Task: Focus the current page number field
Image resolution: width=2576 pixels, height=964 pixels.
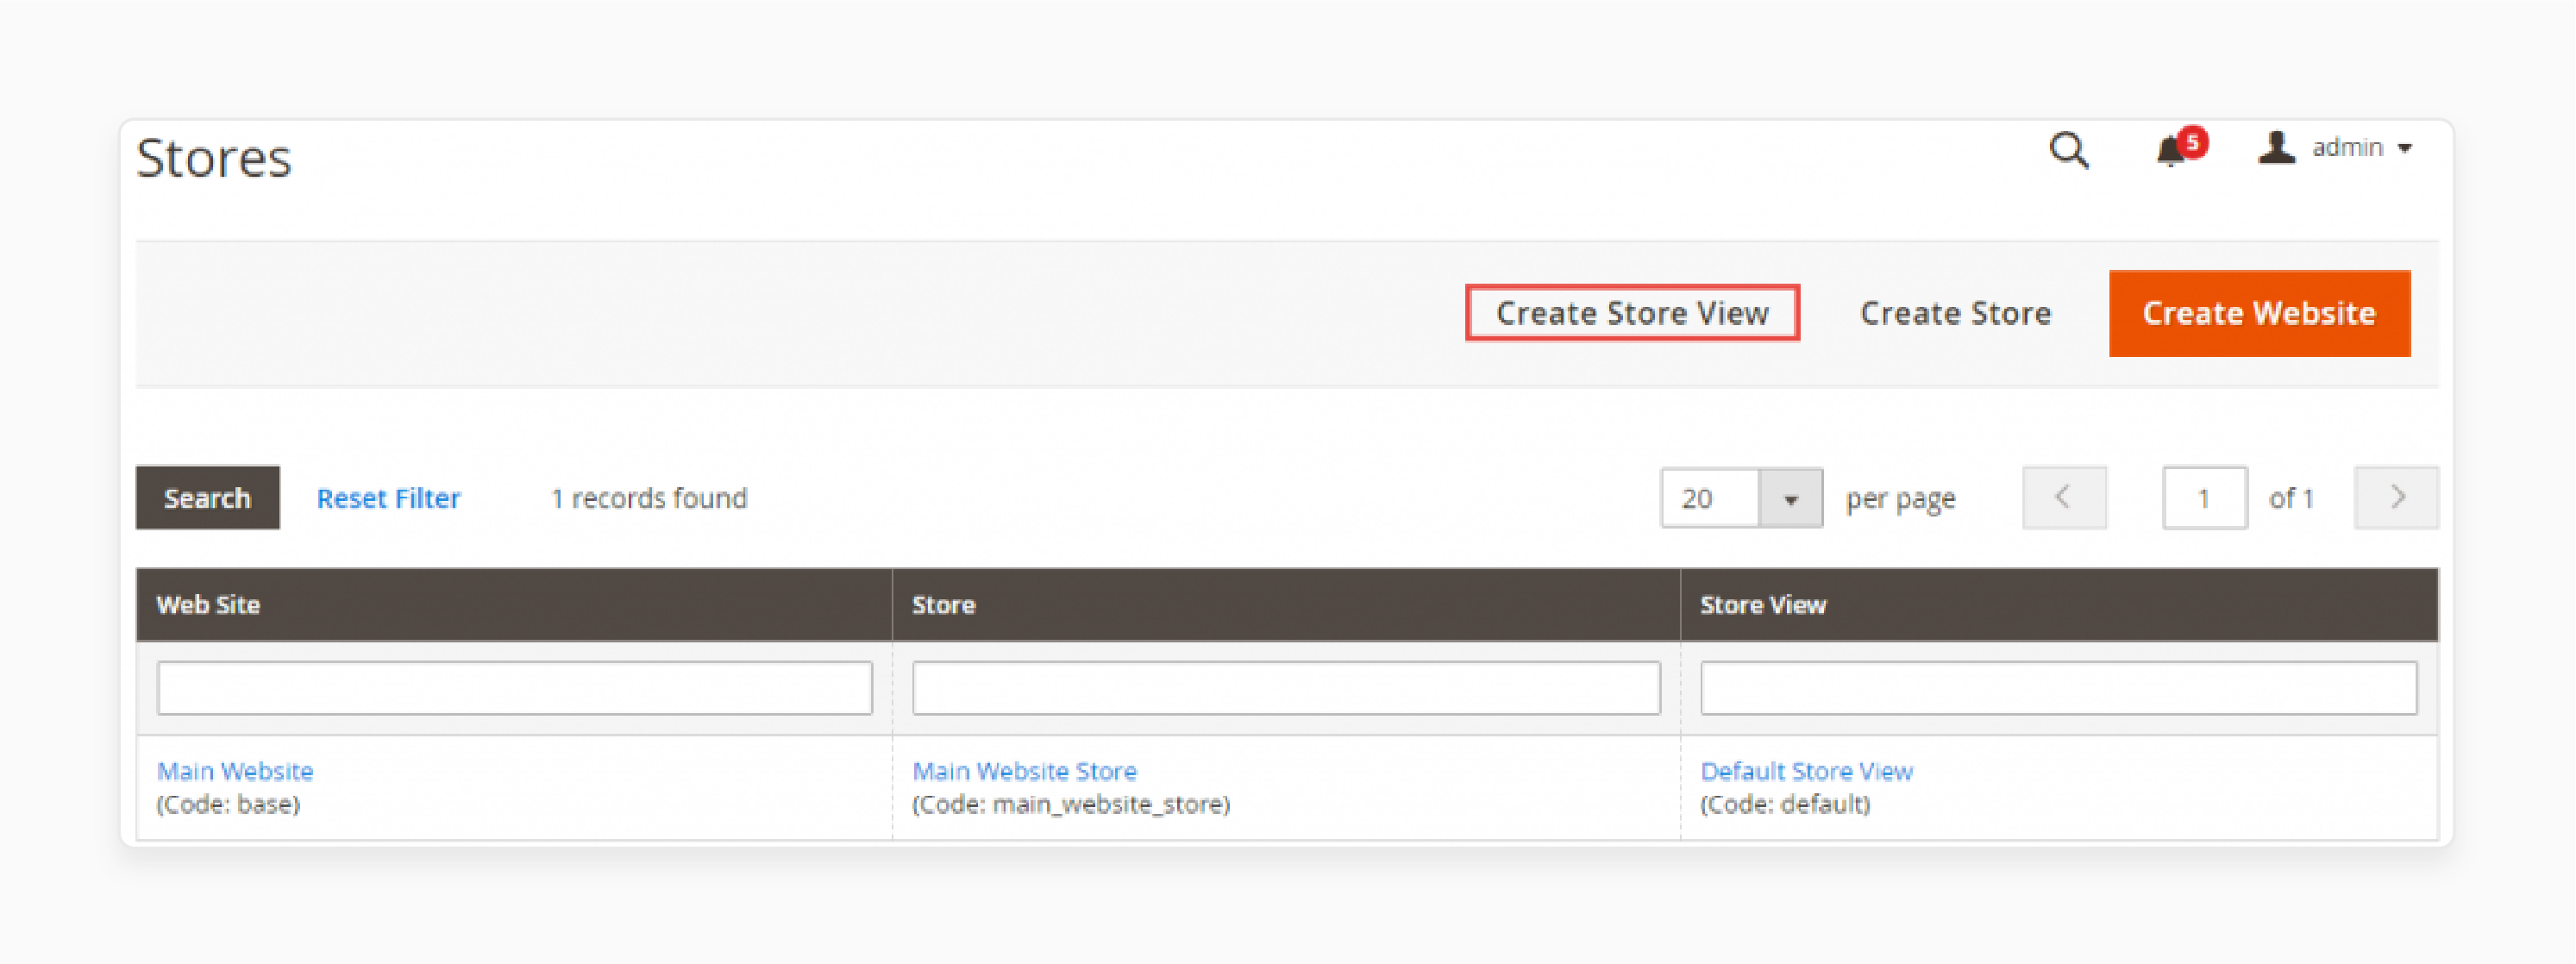Action: (2204, 497)
